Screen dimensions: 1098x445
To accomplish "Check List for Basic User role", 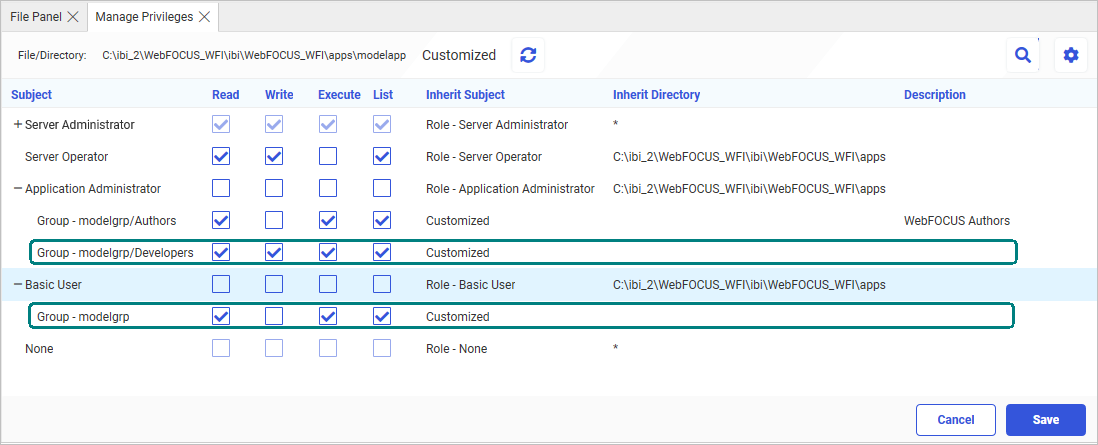I will click(382, 285).
